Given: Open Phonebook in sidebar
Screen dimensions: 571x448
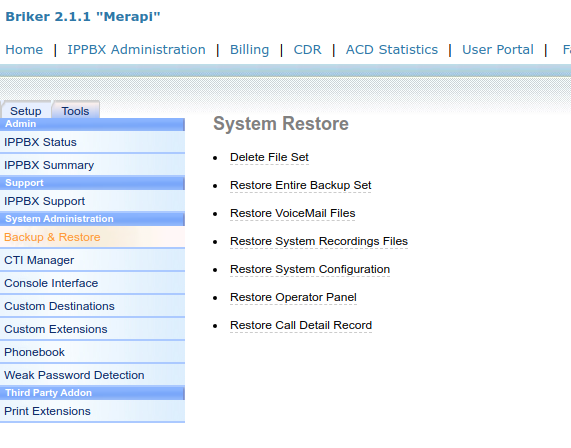Looking at the screenshot, I should pos(92,352).
